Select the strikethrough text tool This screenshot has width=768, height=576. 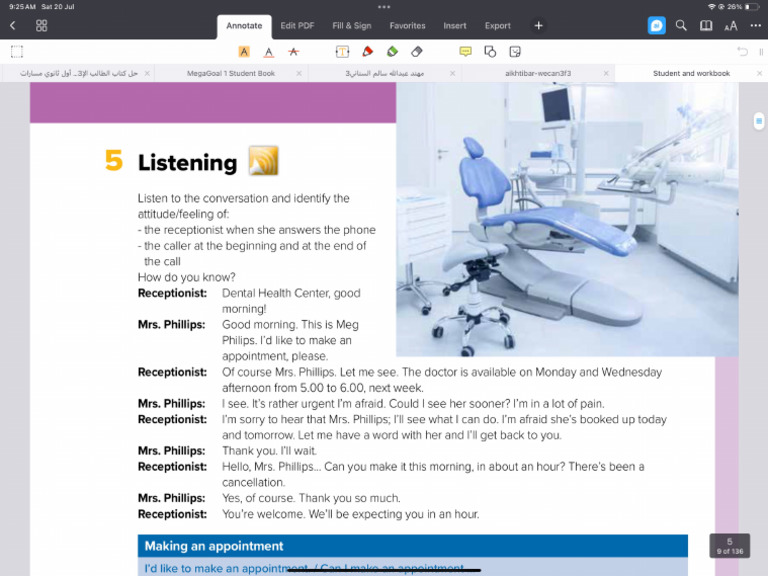point(293,51)
